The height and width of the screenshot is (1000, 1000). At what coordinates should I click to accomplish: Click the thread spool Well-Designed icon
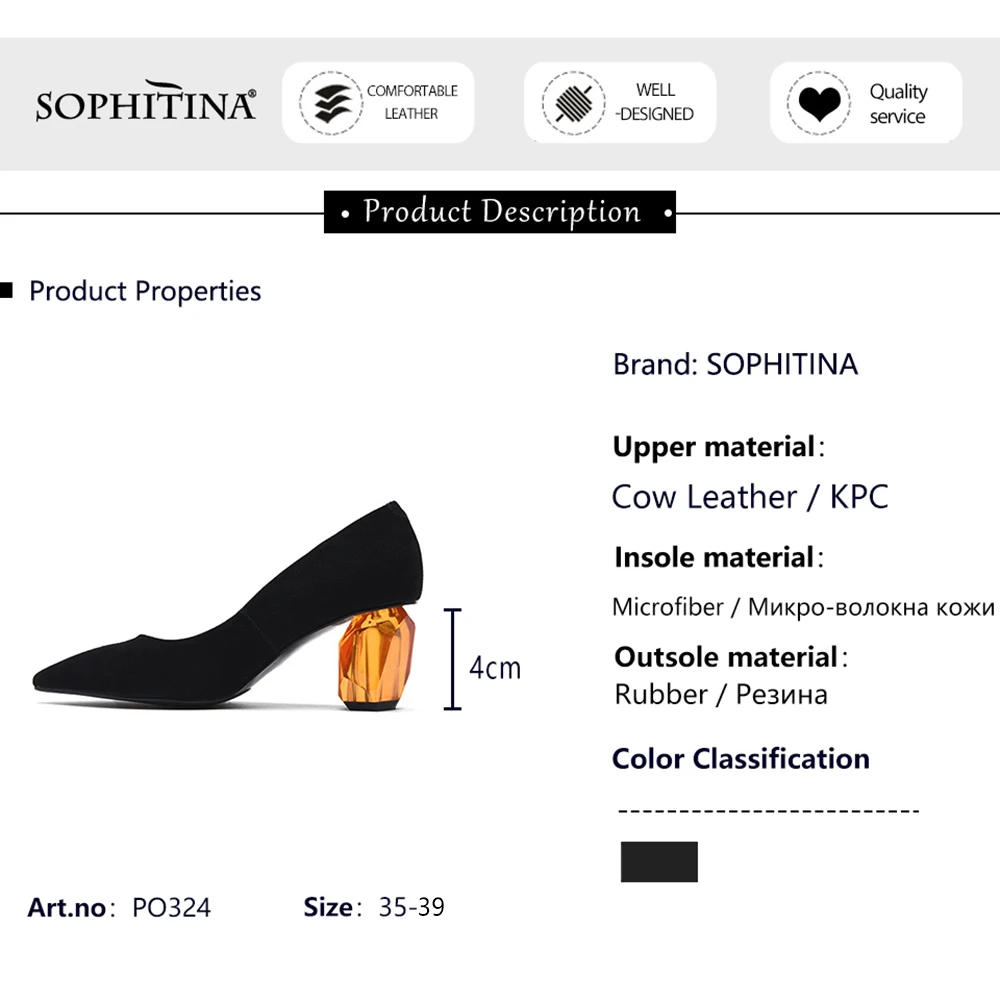[x=573, y=103]
